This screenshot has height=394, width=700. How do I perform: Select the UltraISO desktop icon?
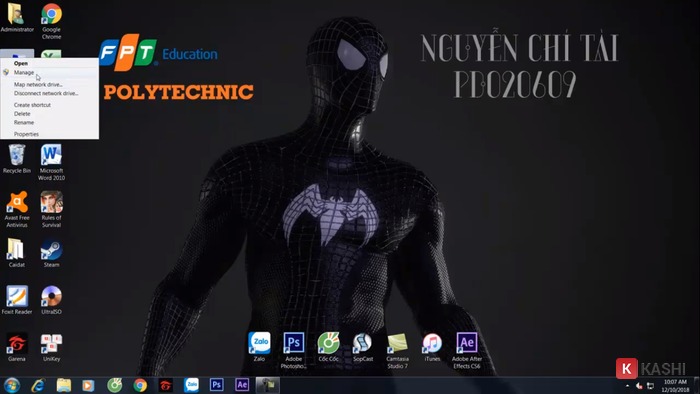(x=51, y=299)
